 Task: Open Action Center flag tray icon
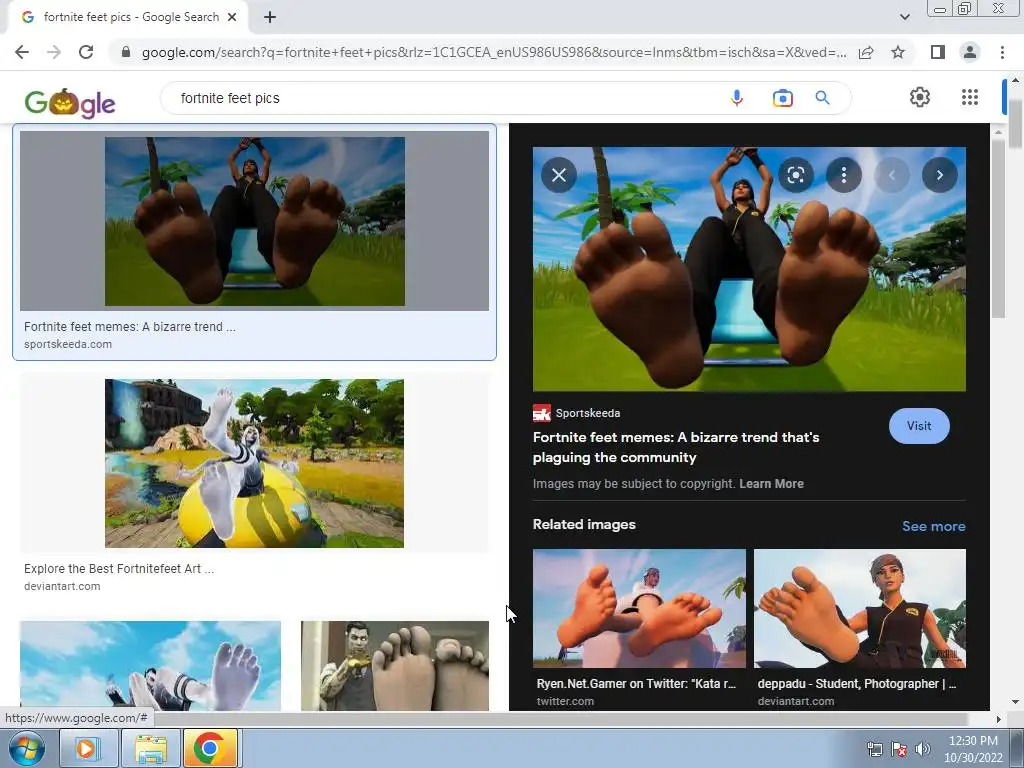(899, 749)
